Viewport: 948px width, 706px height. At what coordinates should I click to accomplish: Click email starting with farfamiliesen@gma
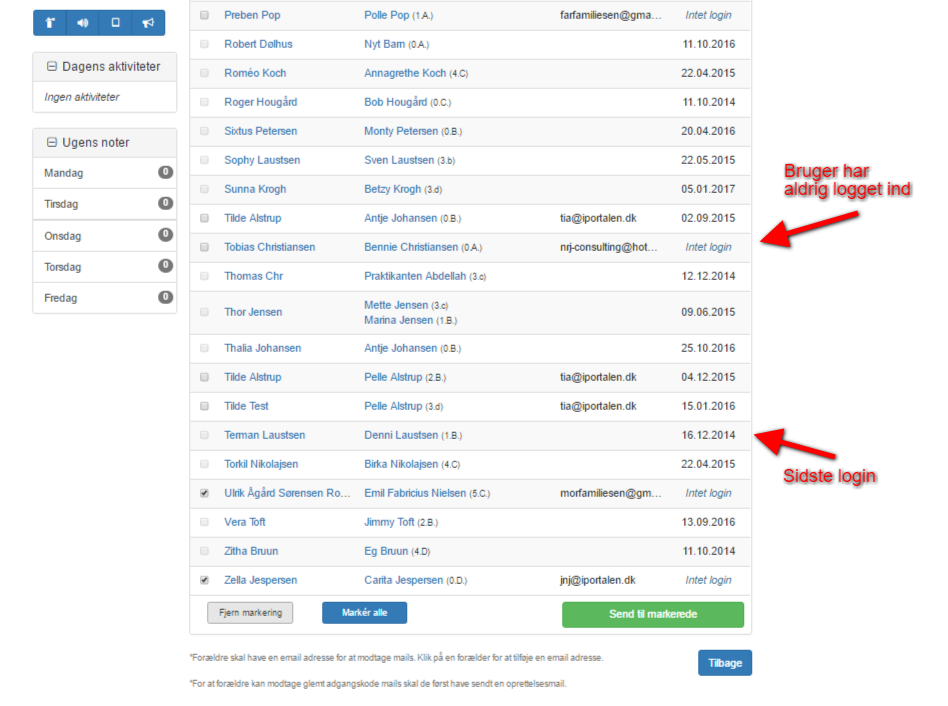pos(611,15)
